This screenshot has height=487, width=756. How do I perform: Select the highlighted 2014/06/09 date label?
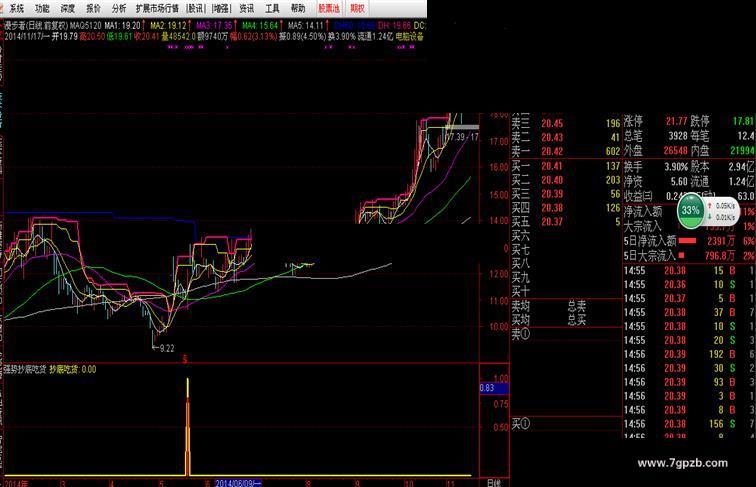(238, 483)
